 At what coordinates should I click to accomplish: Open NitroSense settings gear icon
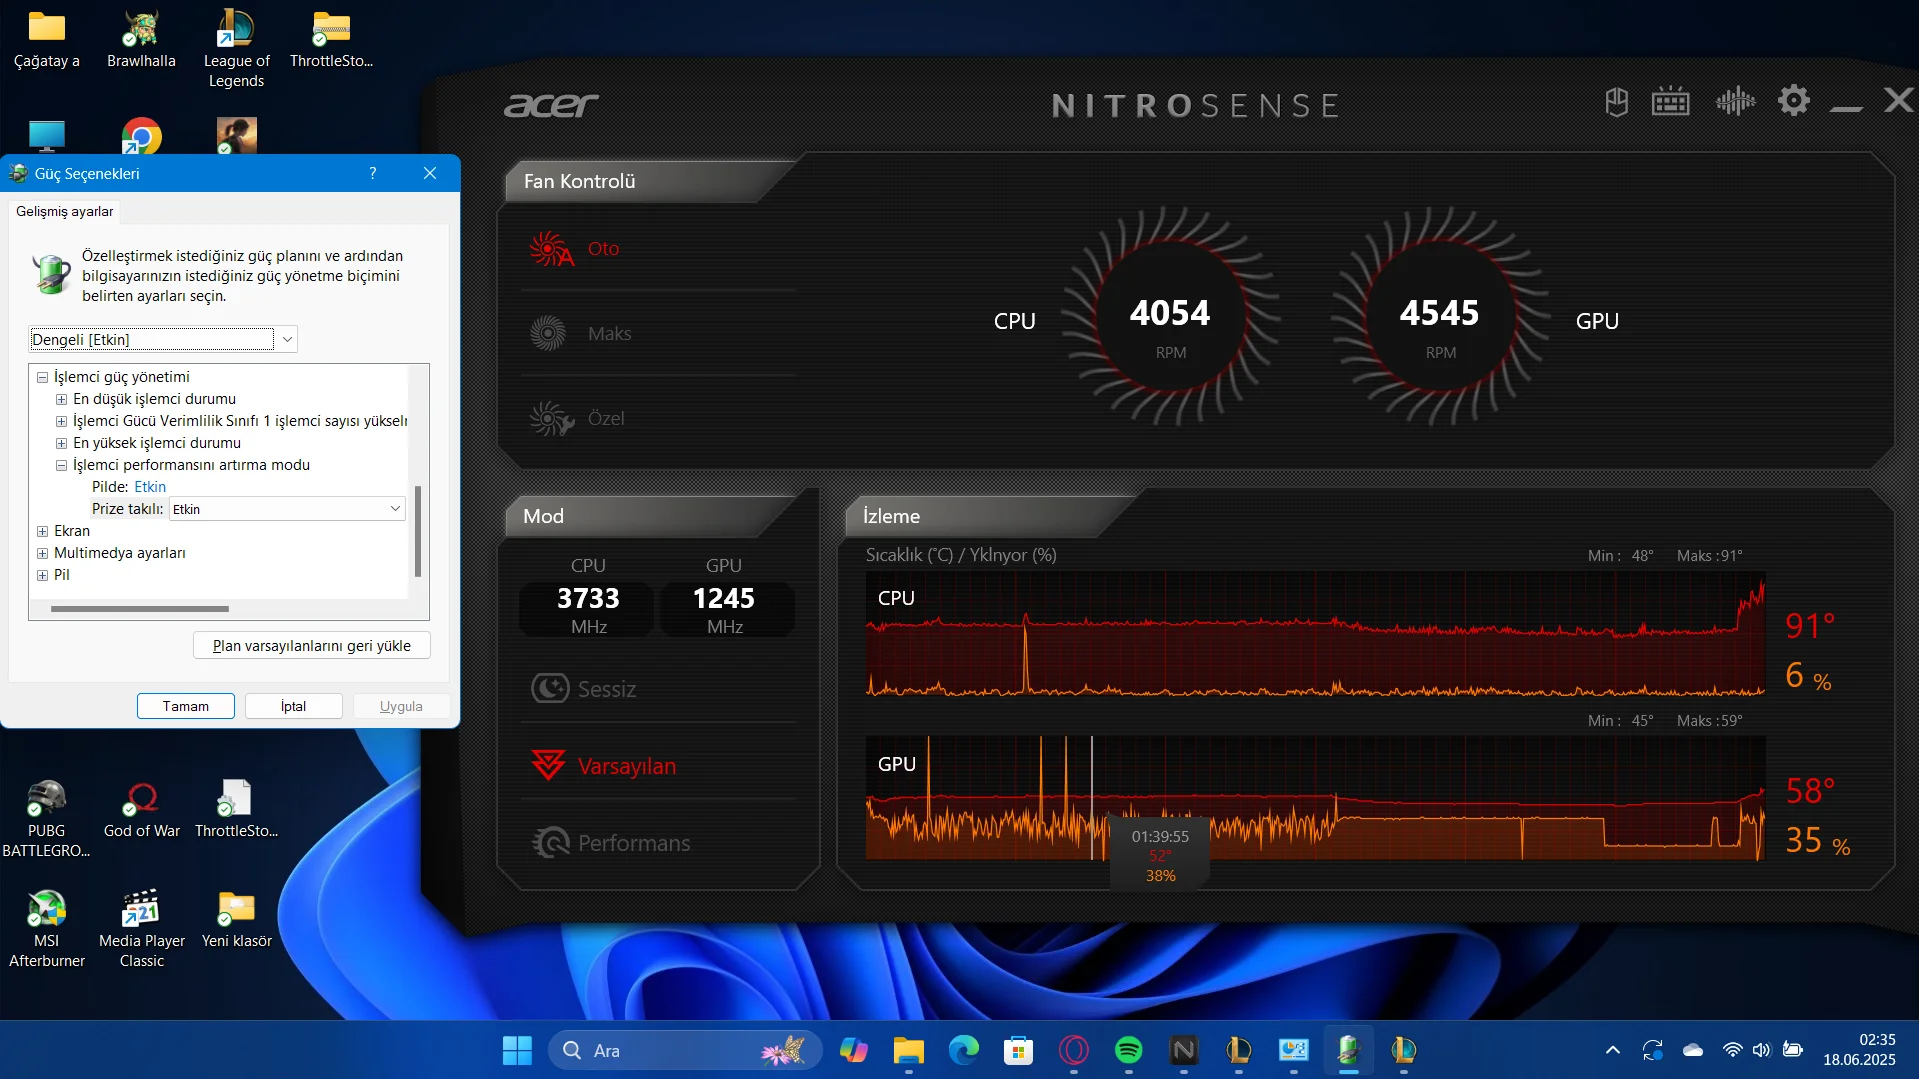1793,101
